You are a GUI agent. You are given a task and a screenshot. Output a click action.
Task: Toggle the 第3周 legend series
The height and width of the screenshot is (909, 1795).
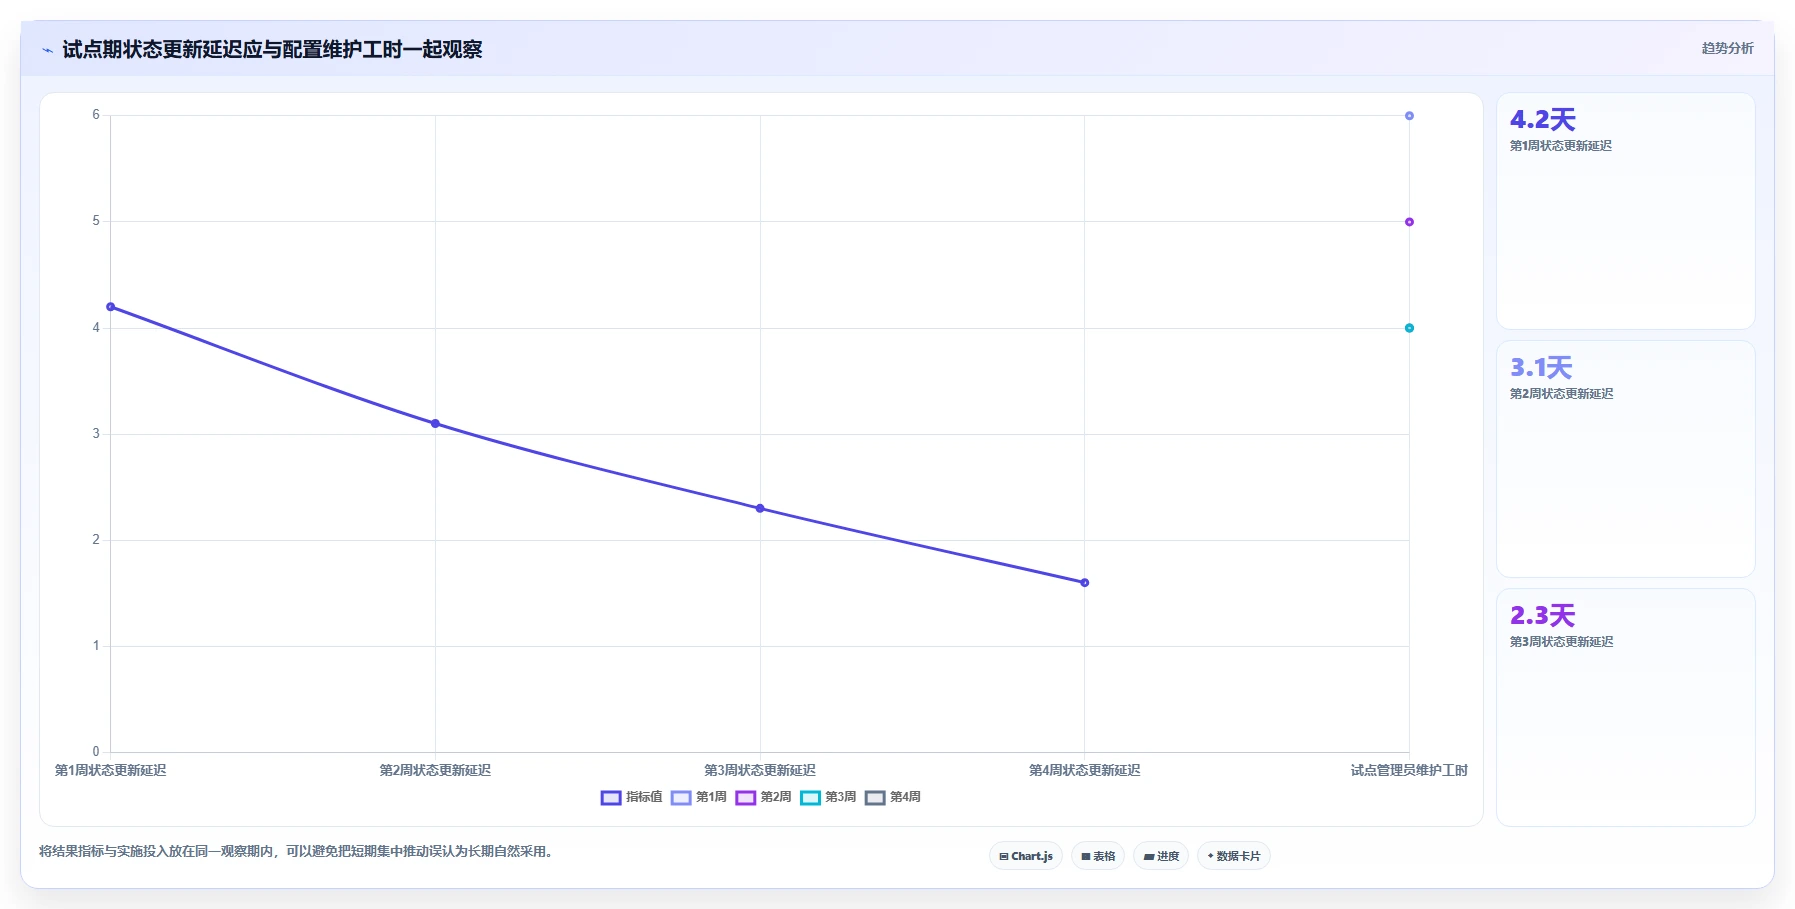[828, 797]
